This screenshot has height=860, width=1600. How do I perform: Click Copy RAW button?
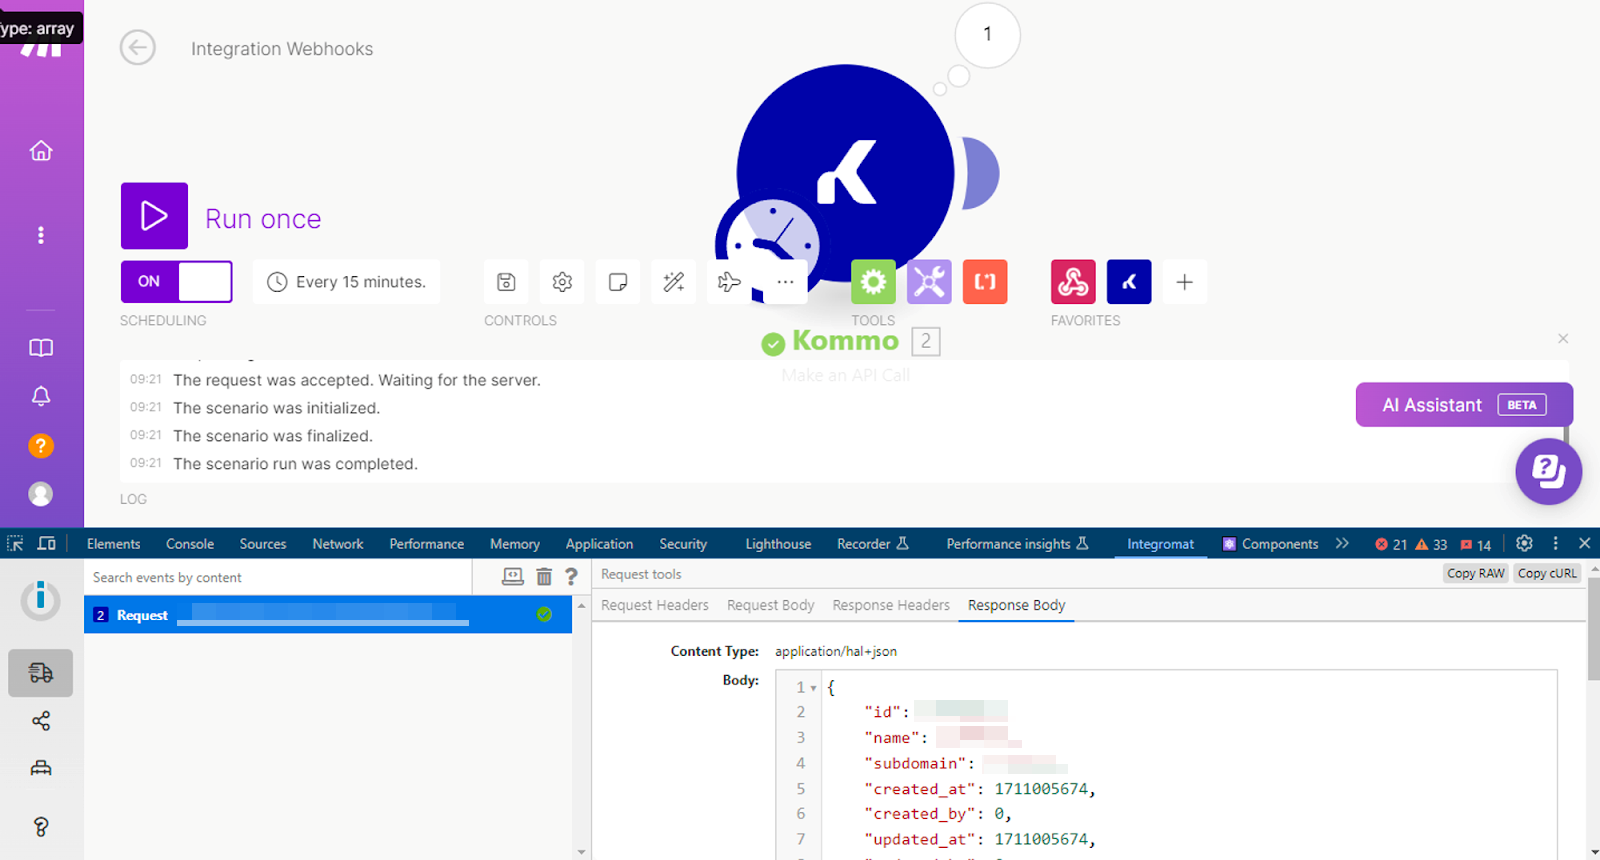[x=1475, y=573]
